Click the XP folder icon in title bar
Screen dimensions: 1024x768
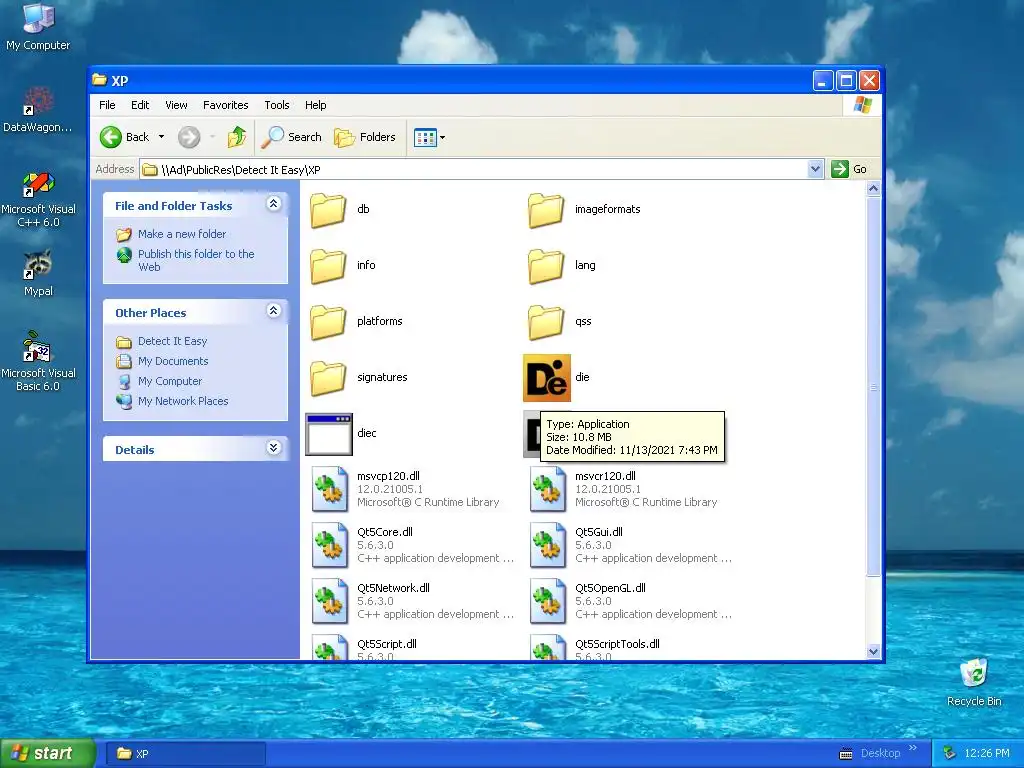[99, 80]
